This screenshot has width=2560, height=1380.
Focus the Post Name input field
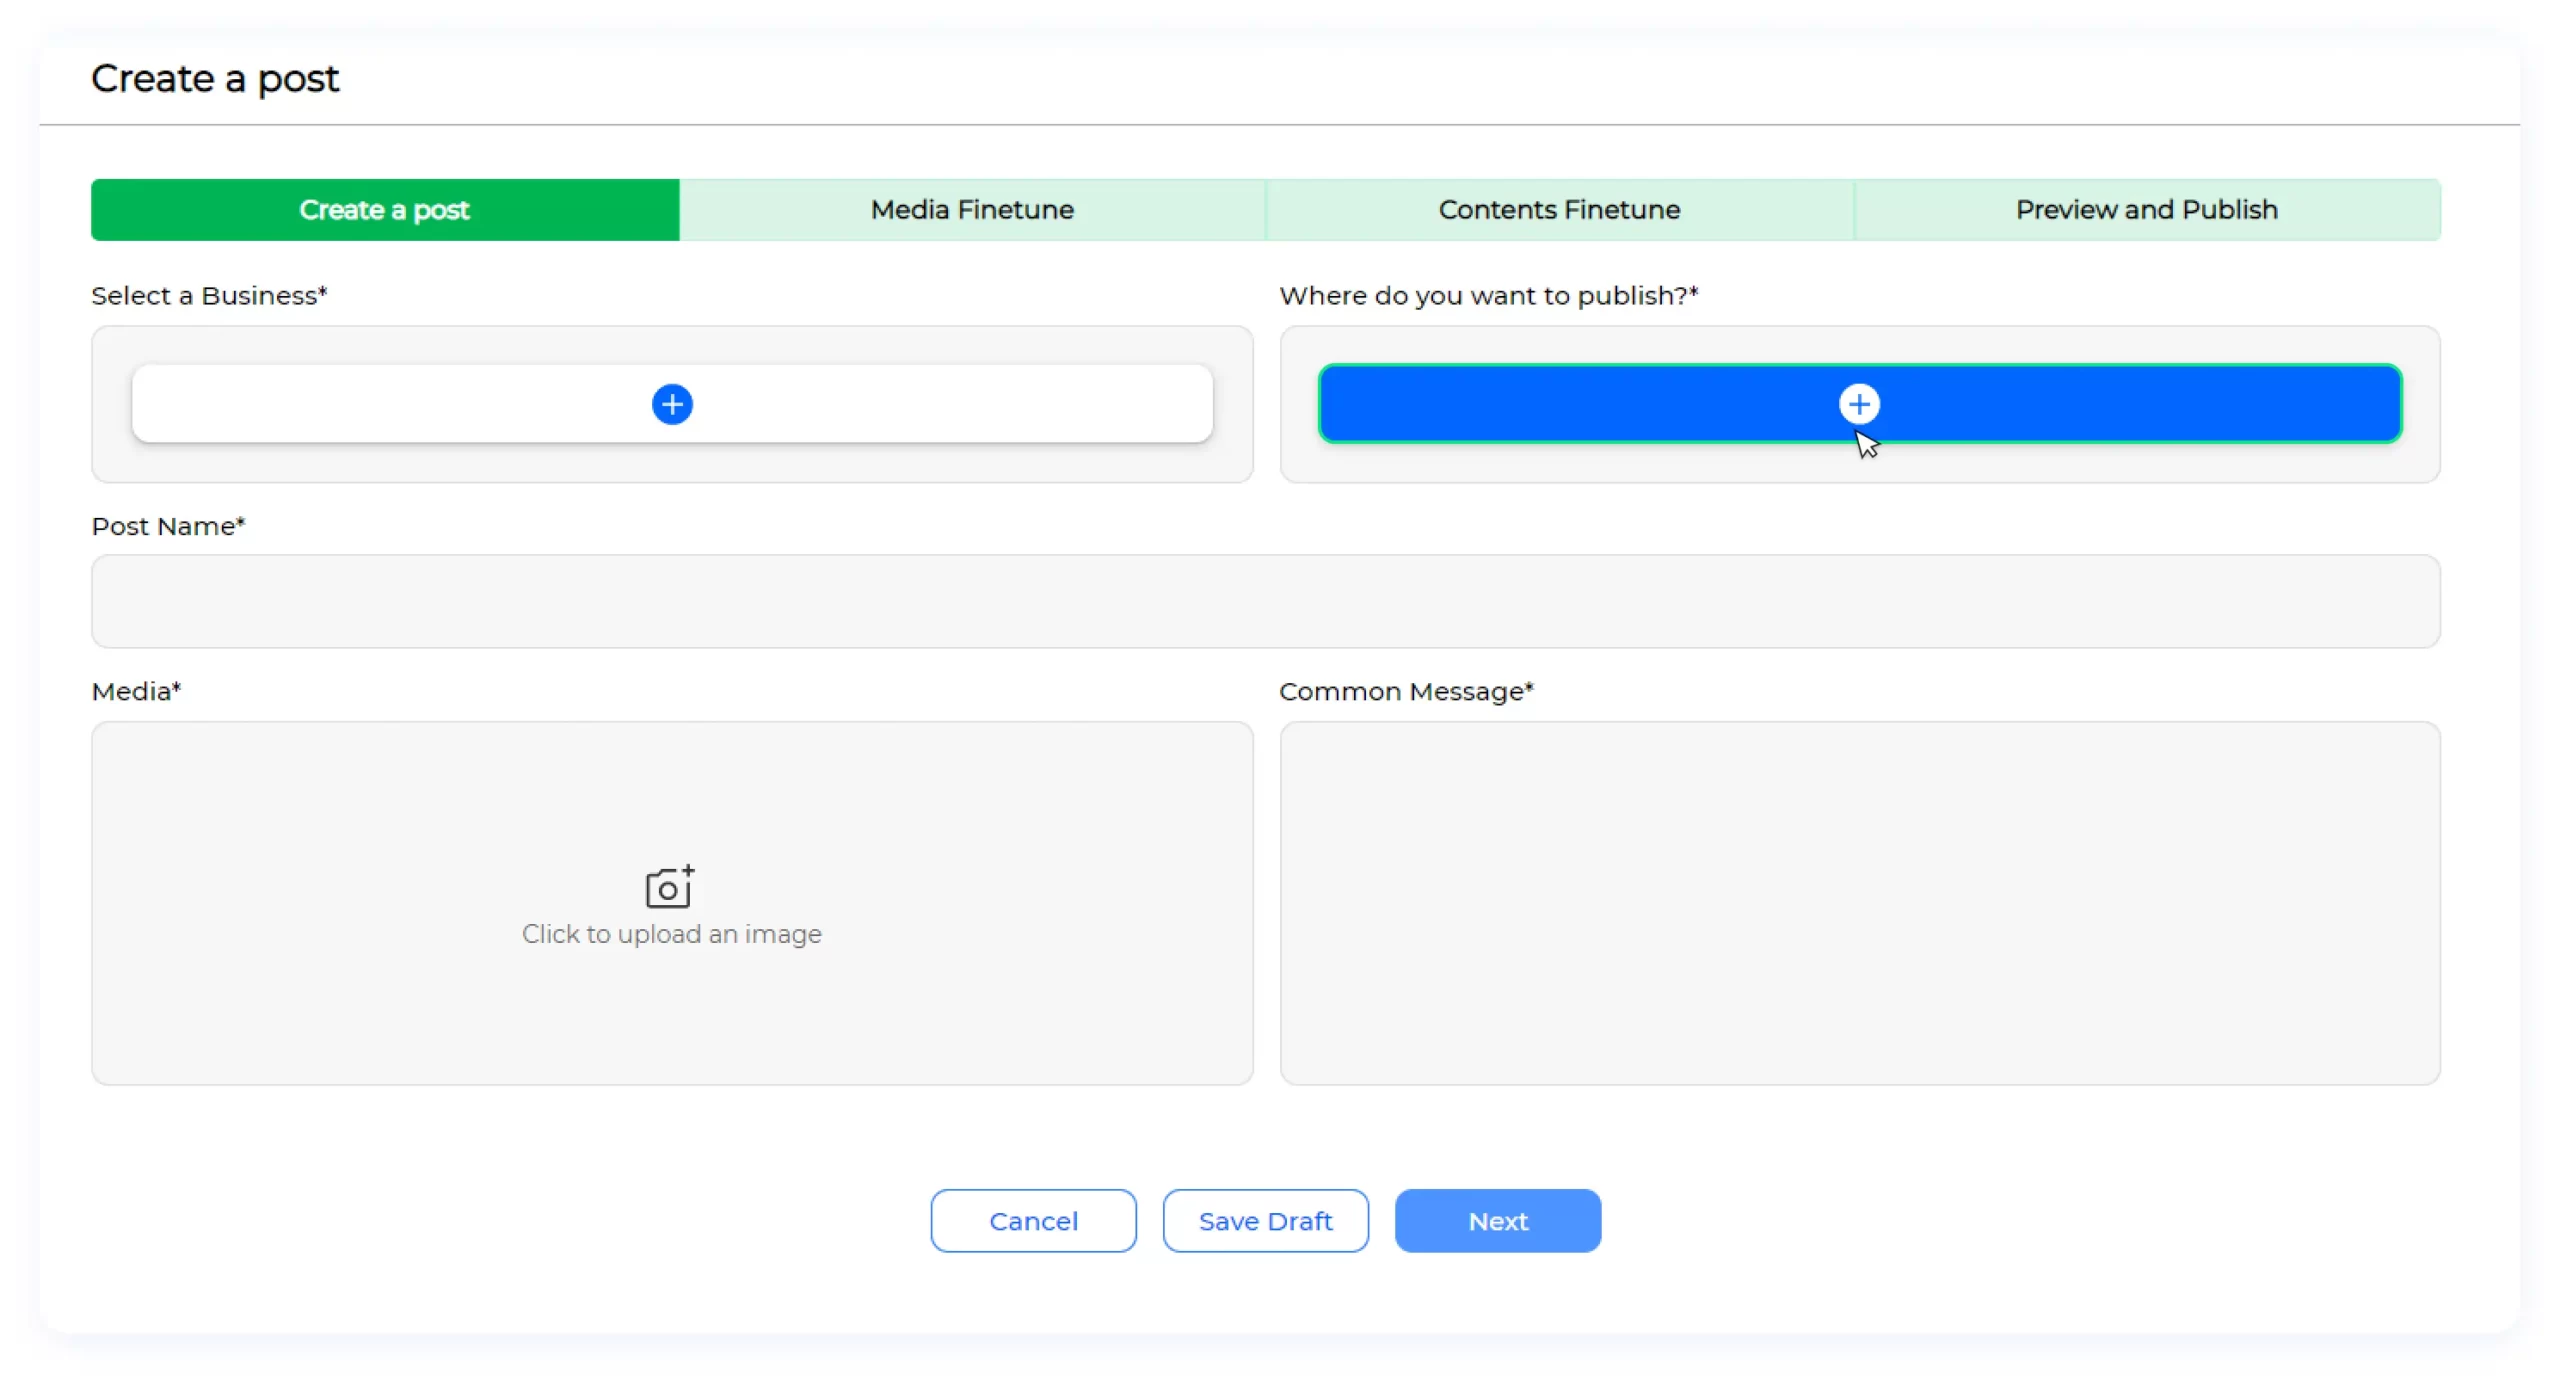click(x=1265, y=601)
